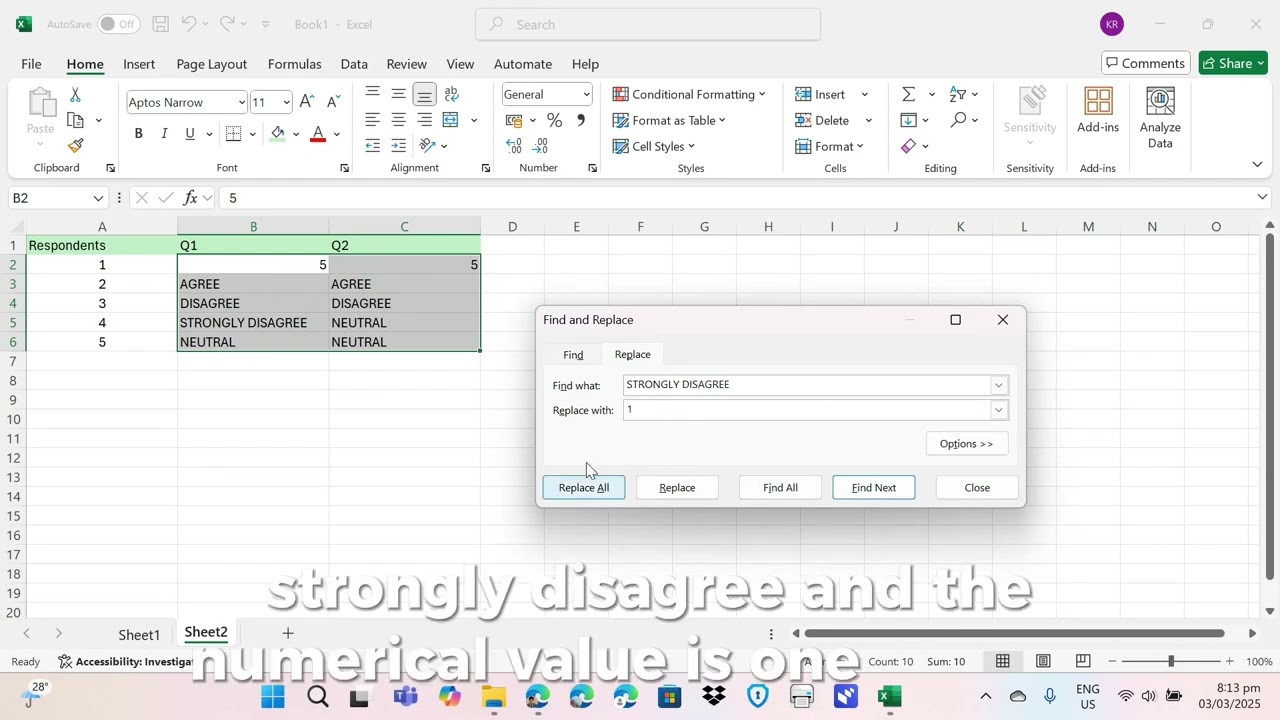The width and height of the screenshot is (1280, 720).
Task: Click Increase Decimal icon
Action: point(514,146)
